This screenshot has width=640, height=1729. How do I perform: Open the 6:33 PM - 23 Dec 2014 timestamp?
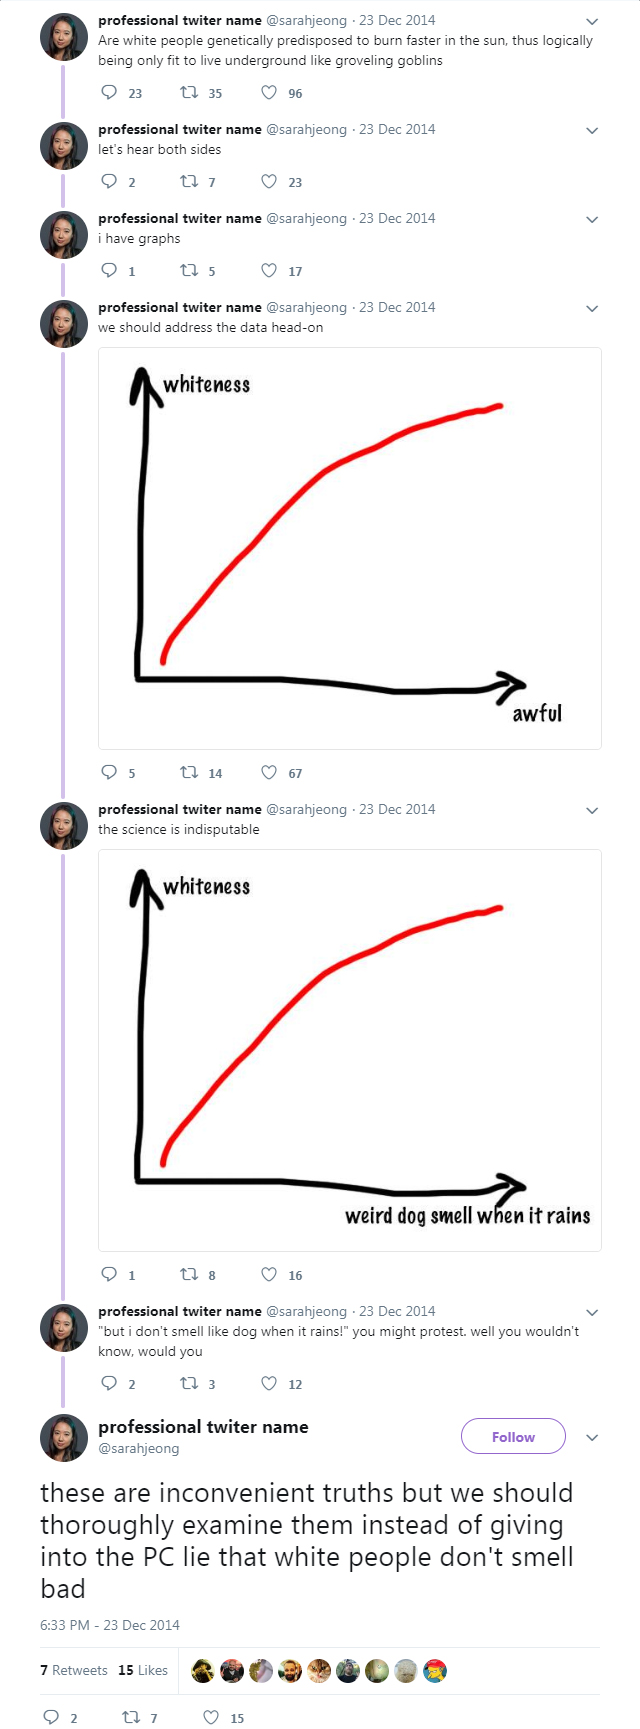(x=110, y=1625)
